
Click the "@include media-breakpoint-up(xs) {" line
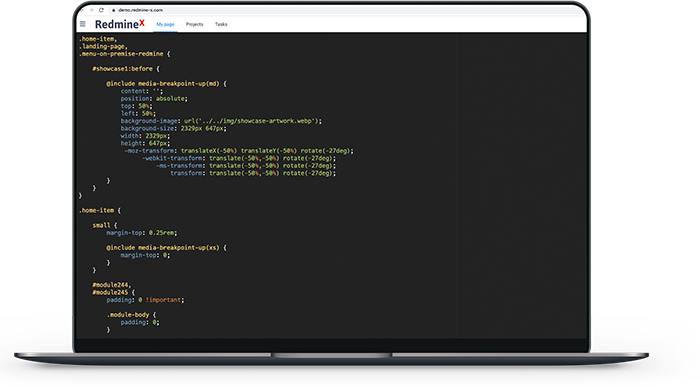tap(167, 248)
